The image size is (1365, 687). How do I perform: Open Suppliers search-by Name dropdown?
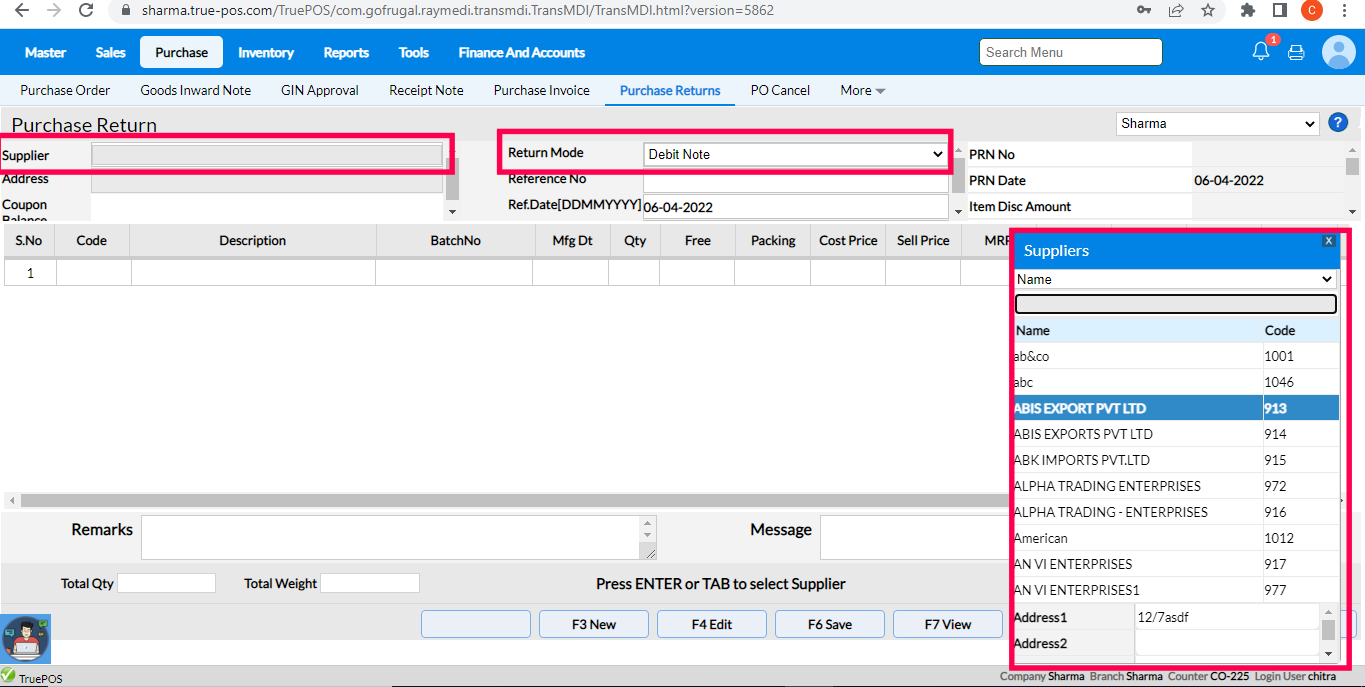click(x=1175, y=279)
